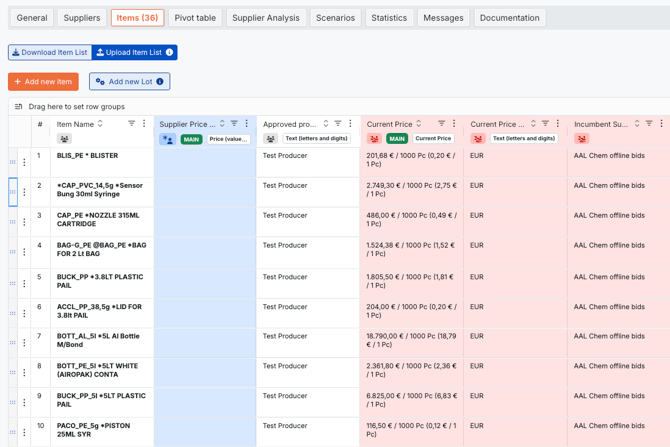Select item PACO_PE_5g PISTON 25ML SYR

tap(93, 430)
